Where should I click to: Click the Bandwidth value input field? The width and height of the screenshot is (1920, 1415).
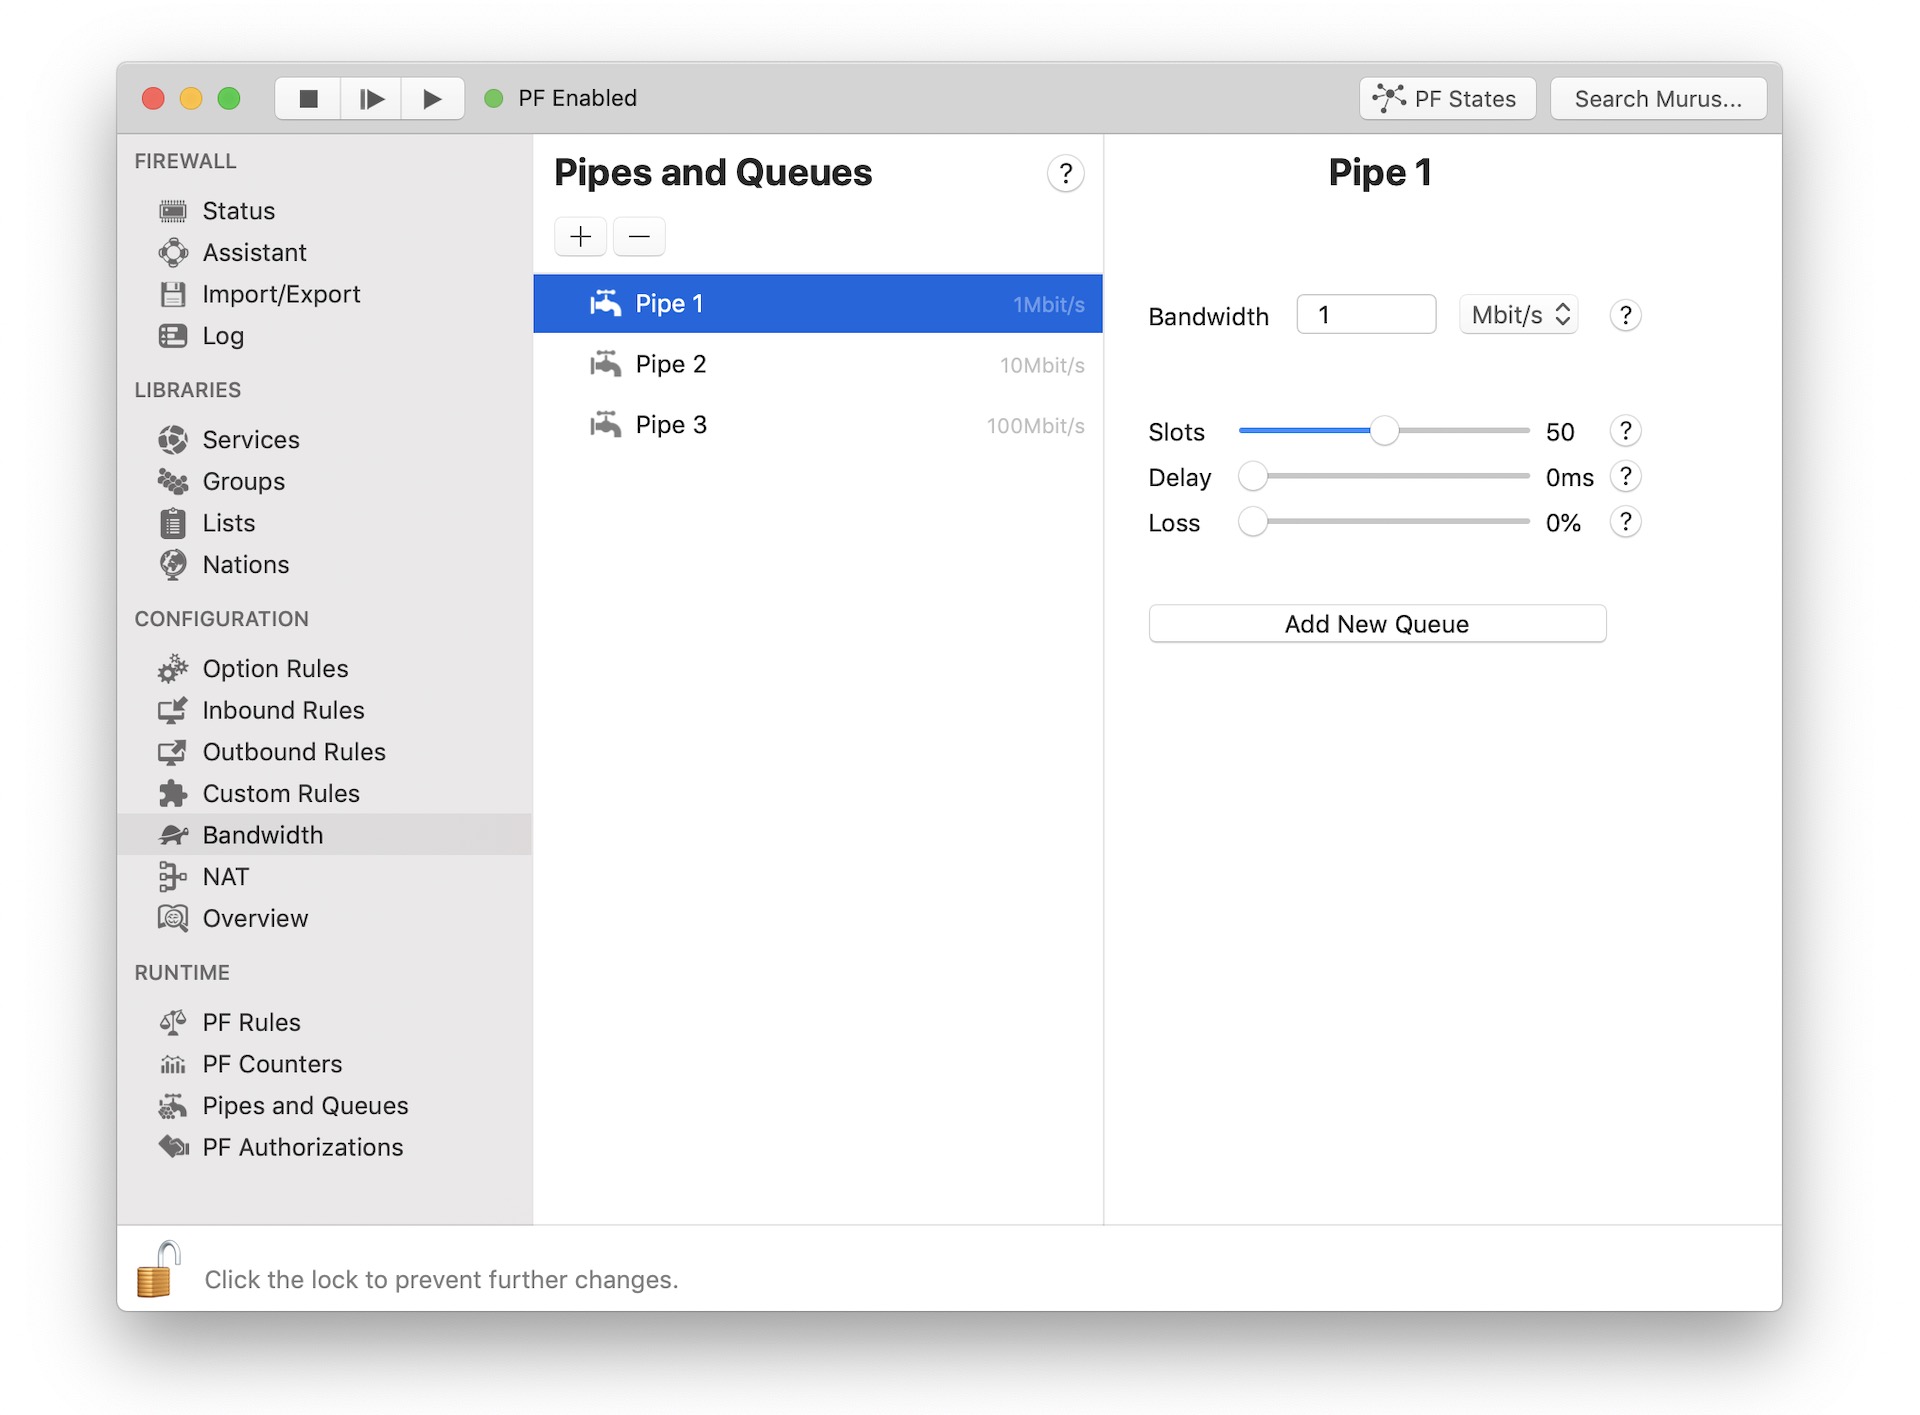point(1366,315)
